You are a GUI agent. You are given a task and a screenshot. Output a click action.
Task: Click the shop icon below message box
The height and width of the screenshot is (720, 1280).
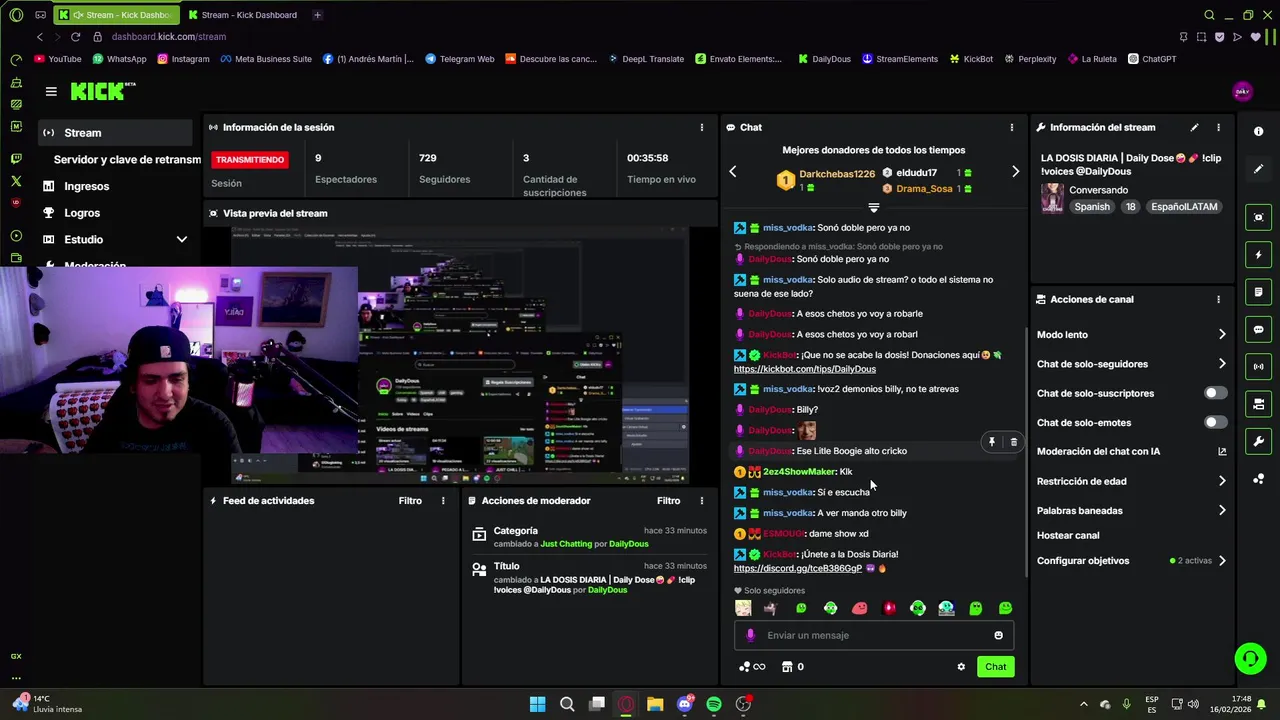click(x=787, y=667)
